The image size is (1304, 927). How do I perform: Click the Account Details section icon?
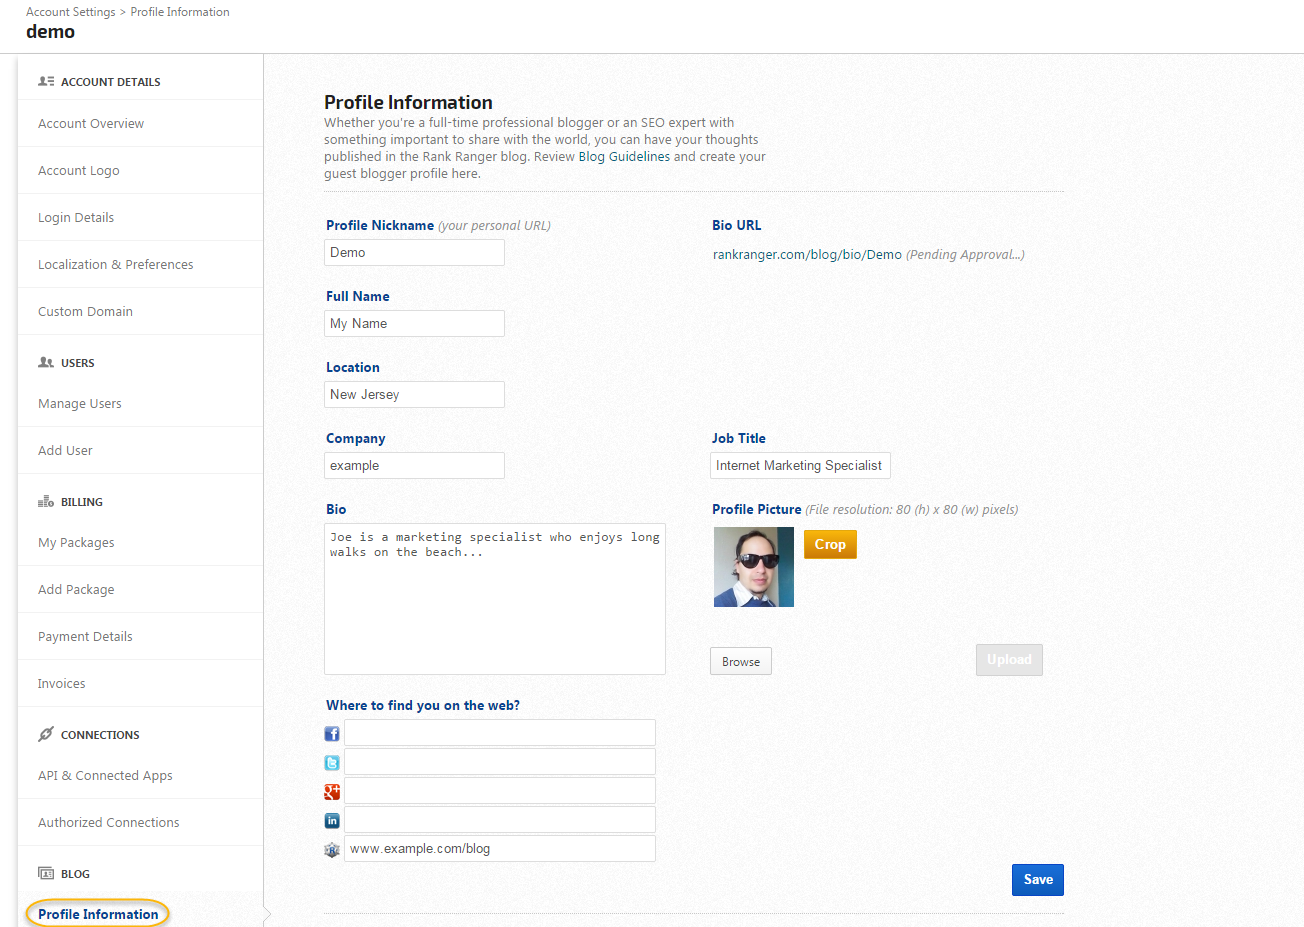pos(46,82)
